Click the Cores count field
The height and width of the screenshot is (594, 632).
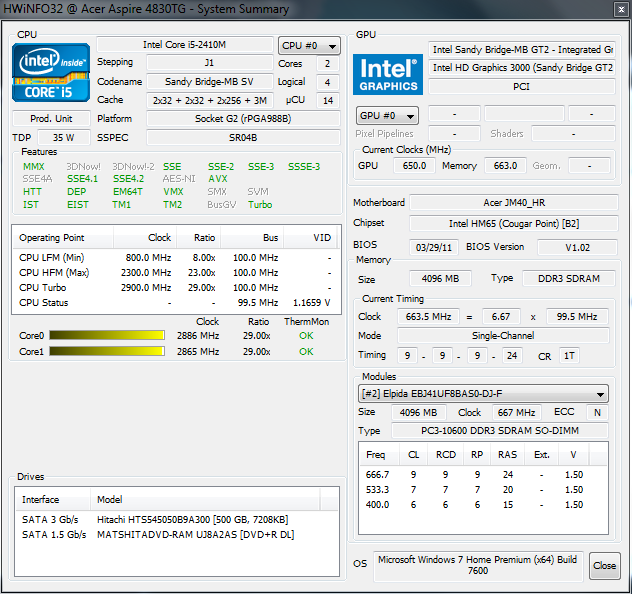tap(327, 63)
